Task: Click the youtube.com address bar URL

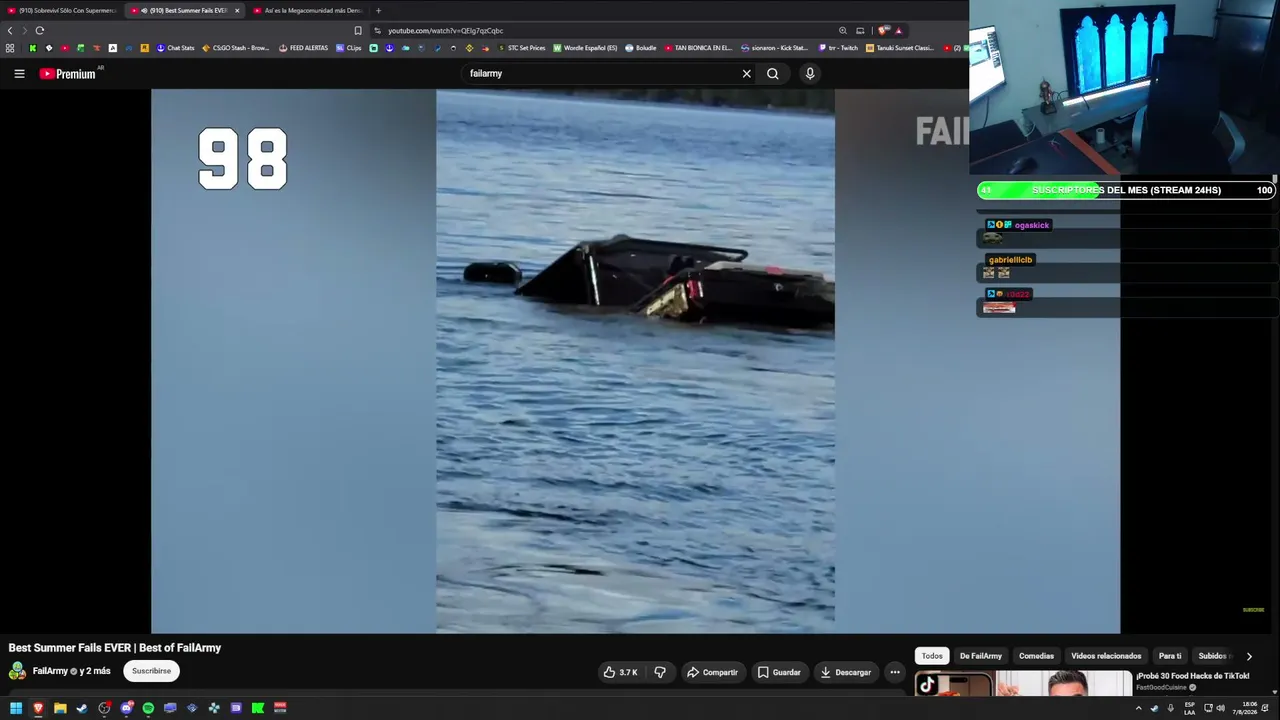Action: 445,30
